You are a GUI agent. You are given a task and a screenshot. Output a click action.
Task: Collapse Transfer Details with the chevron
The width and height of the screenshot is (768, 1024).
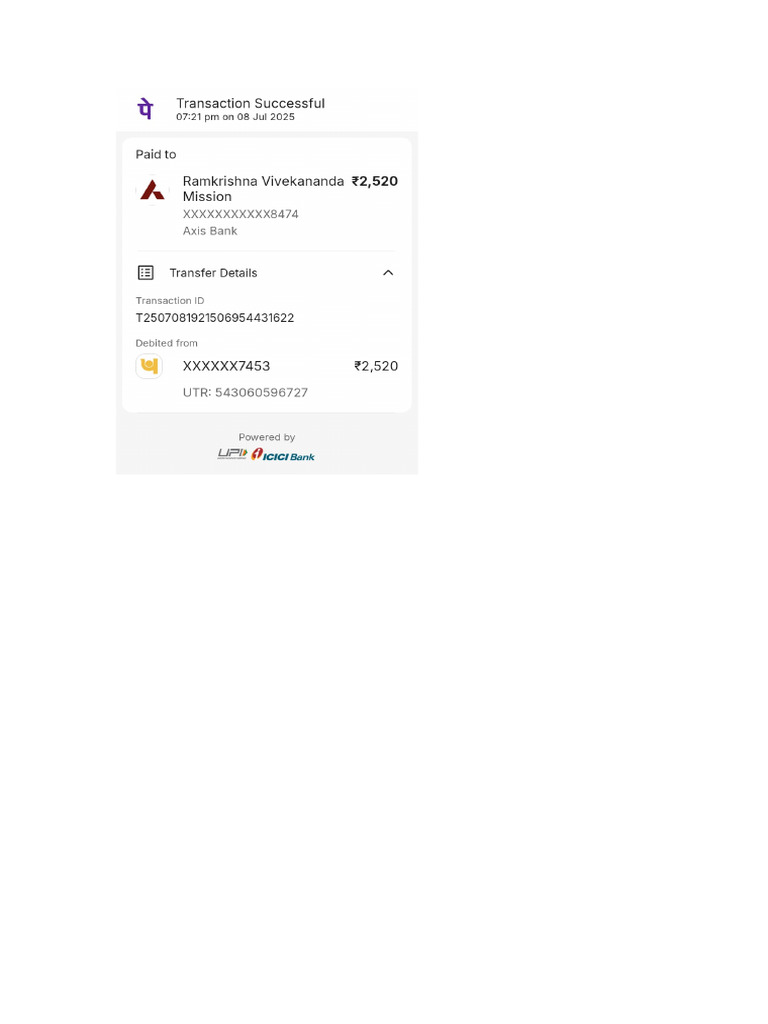click(388, 273)
